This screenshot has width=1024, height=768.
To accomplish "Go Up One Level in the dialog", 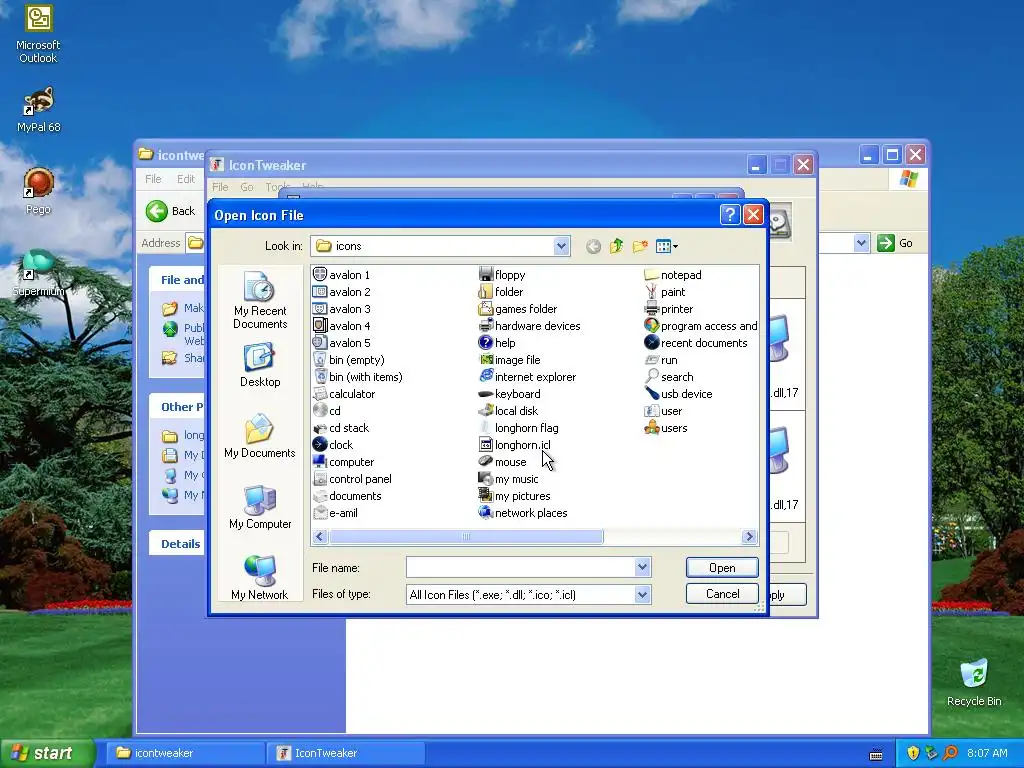I will pos(616,246).
